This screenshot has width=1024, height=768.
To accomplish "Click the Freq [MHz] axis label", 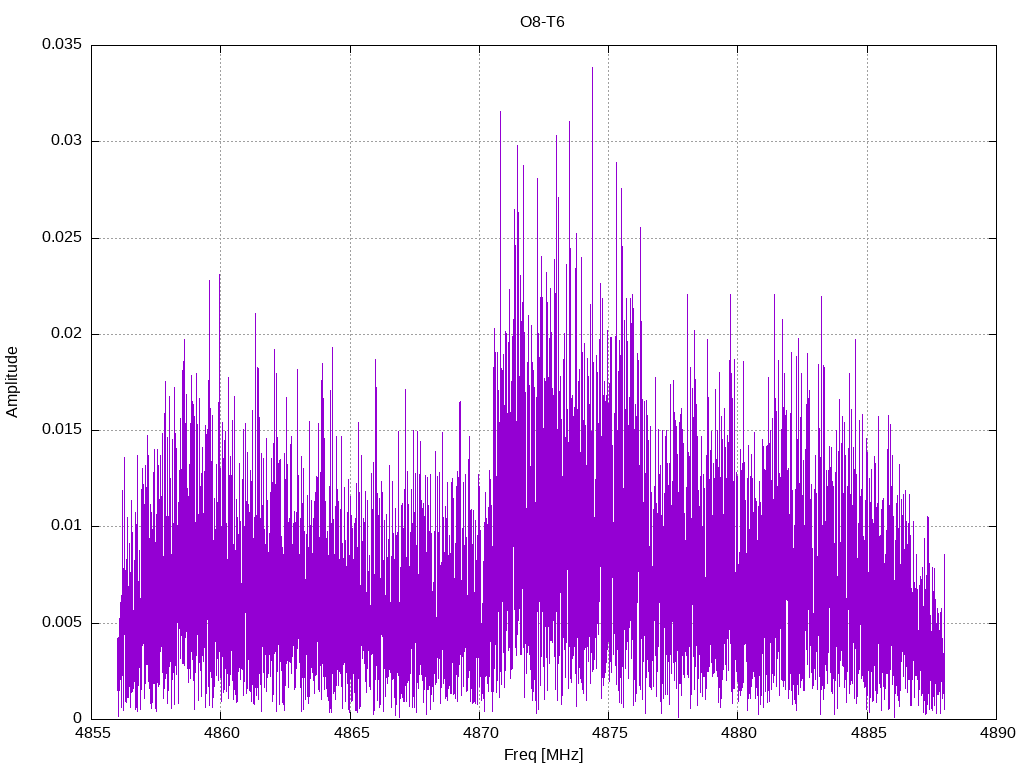I will tap(543, 755).
